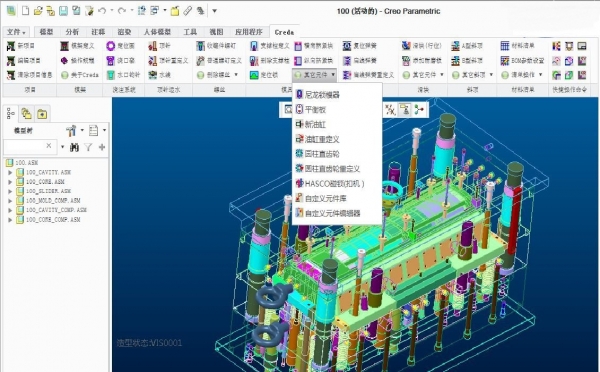
Task: Click 顶针 in the Creda ribbon
Action: pyautogui.click(x=160, y=46)
